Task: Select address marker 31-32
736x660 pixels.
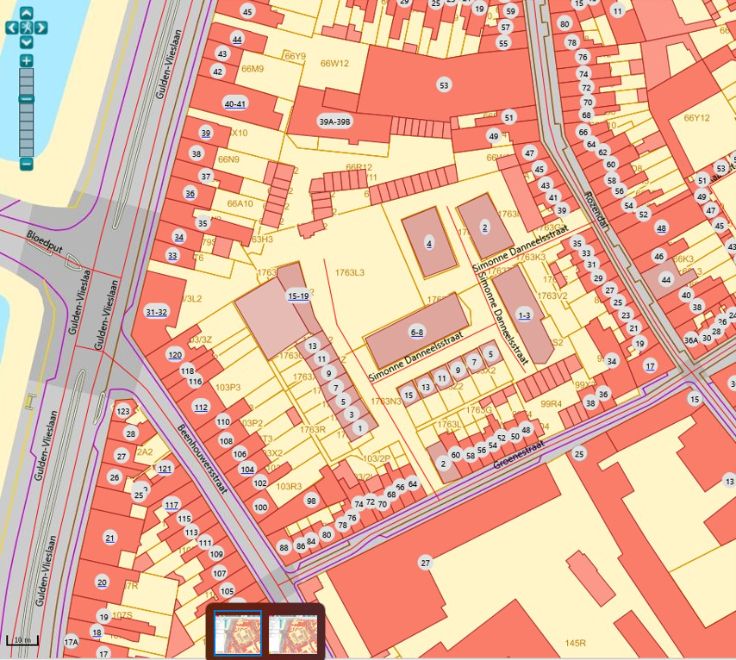Action: (156, 312)
